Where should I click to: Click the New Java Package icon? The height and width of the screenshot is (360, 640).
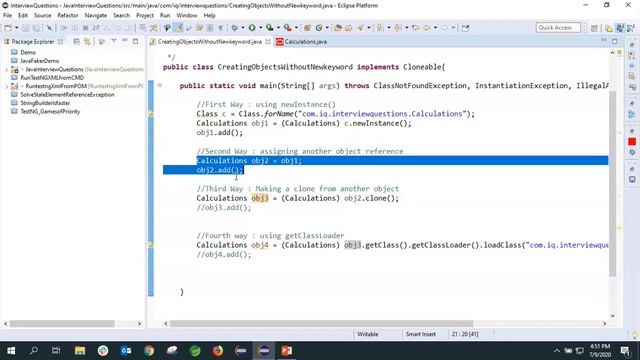[x=307, y=28]
